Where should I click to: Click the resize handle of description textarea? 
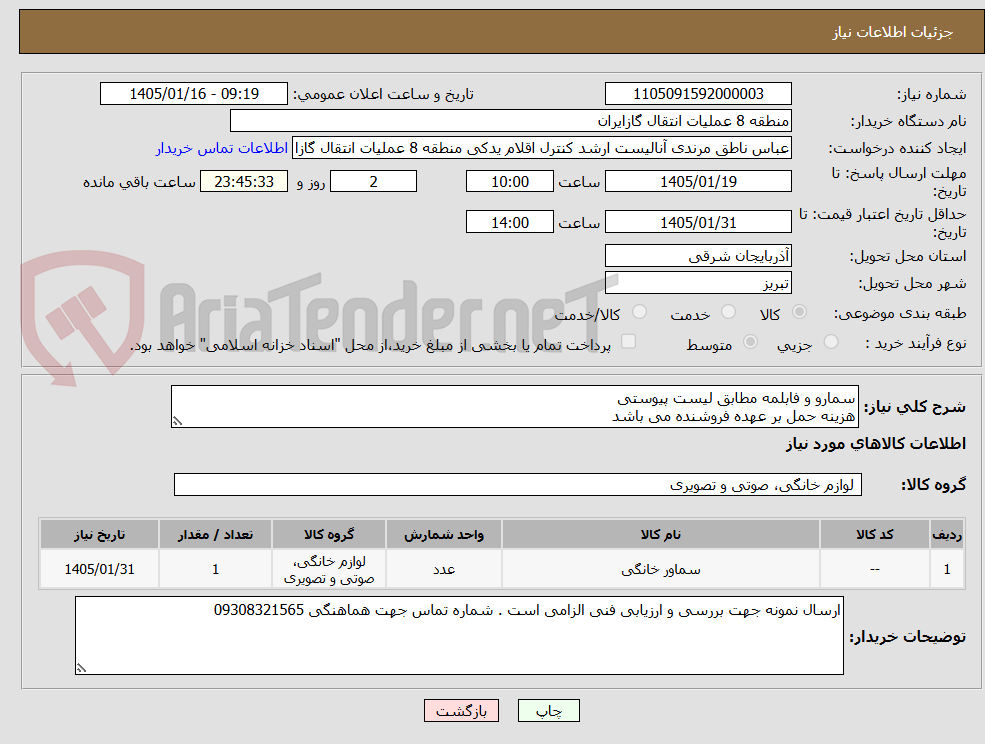pos(177,422)
